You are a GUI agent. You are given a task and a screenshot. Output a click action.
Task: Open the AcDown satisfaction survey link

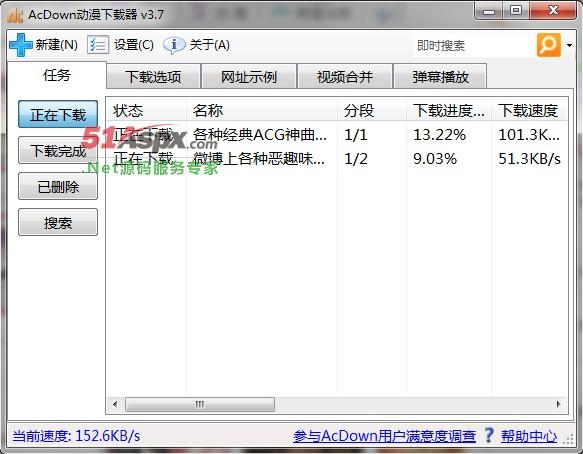[384, 436]
